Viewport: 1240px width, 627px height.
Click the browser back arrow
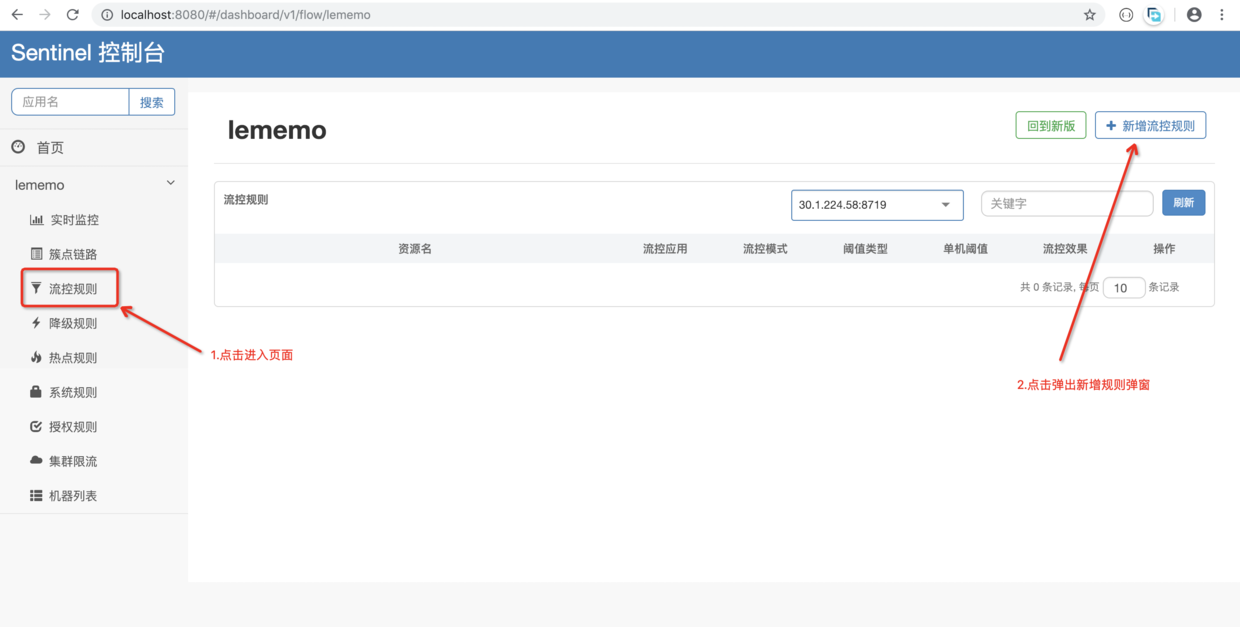point(17,15)
